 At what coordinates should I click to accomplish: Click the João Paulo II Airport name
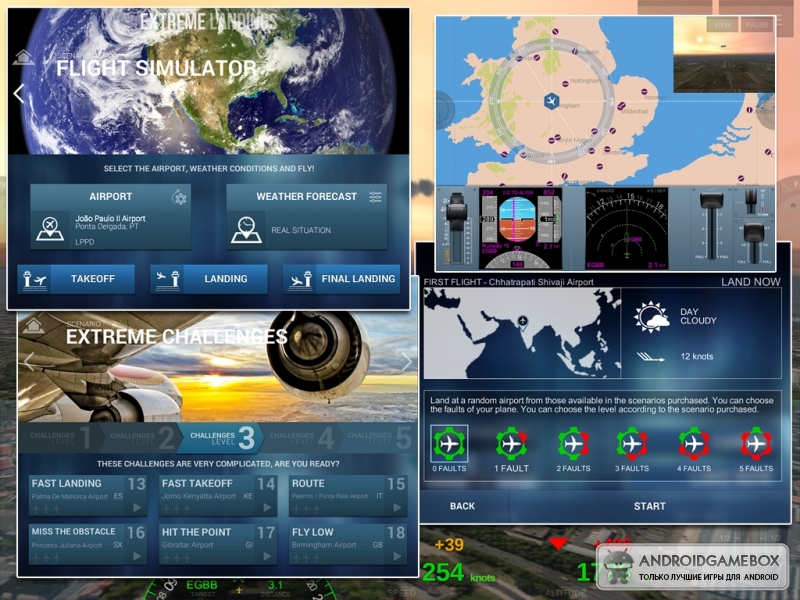coord(110,218)
